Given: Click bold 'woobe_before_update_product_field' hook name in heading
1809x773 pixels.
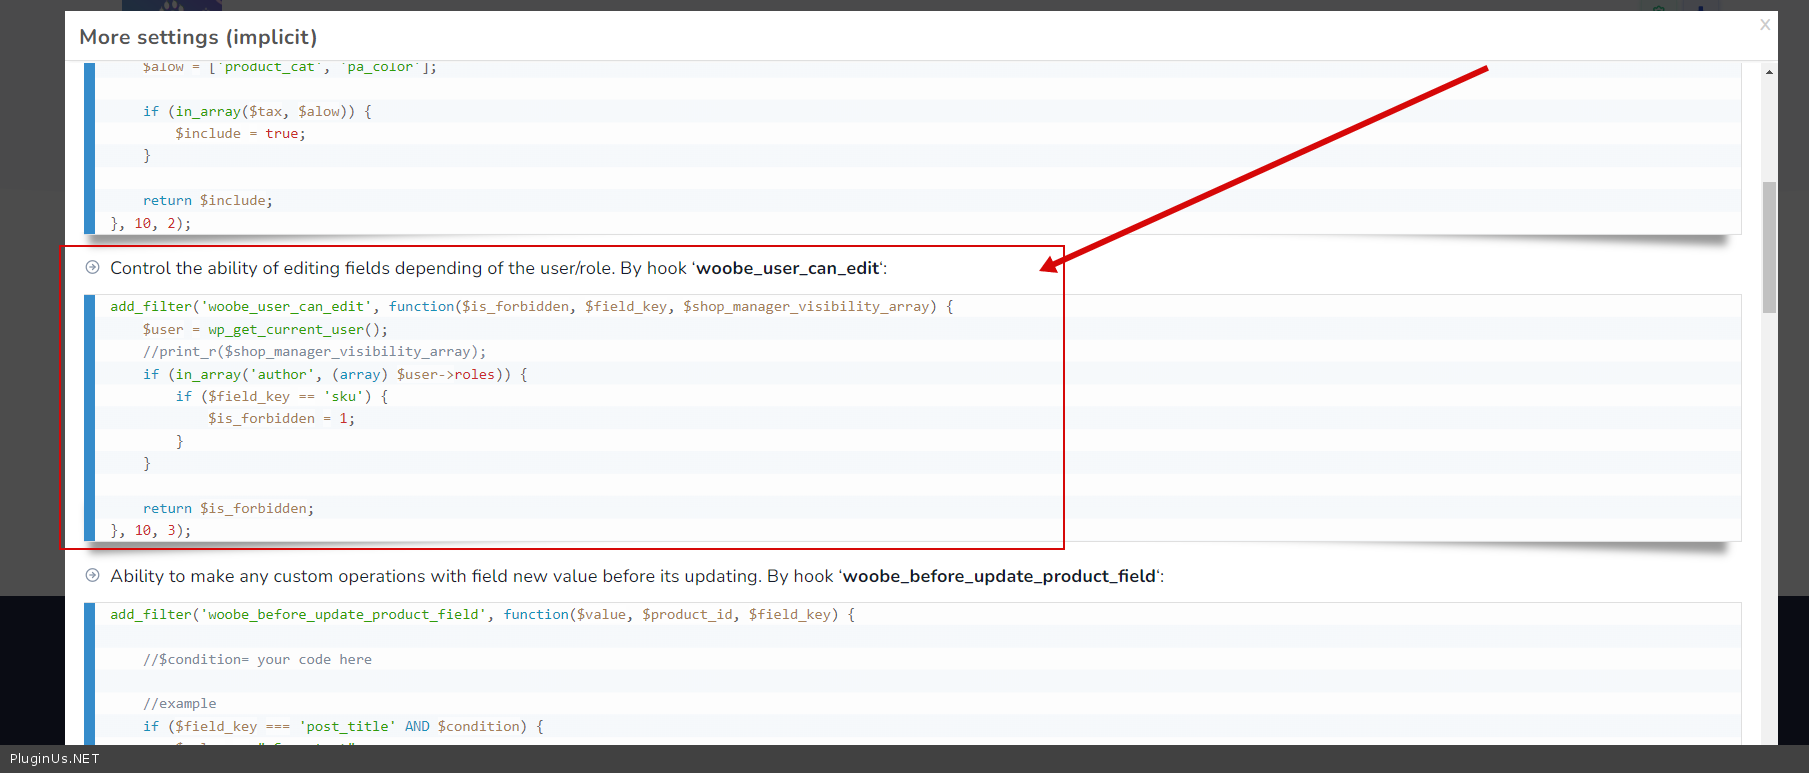Looking at the screenshot, I should click(x=999, y=576).
